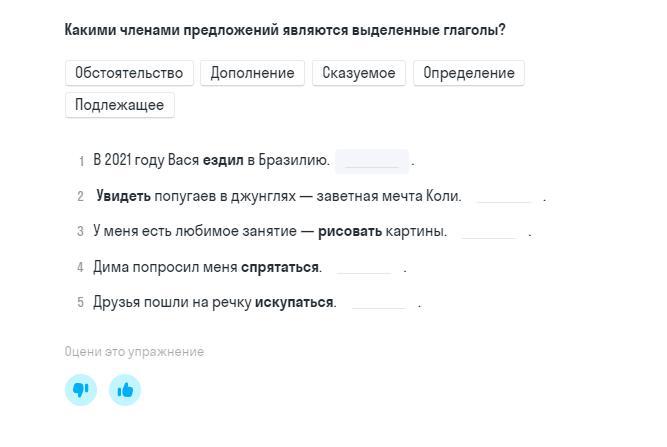Screen dimensions: 667x447
Task: Click the bold word искупаться
Action: tap(294, 302)
